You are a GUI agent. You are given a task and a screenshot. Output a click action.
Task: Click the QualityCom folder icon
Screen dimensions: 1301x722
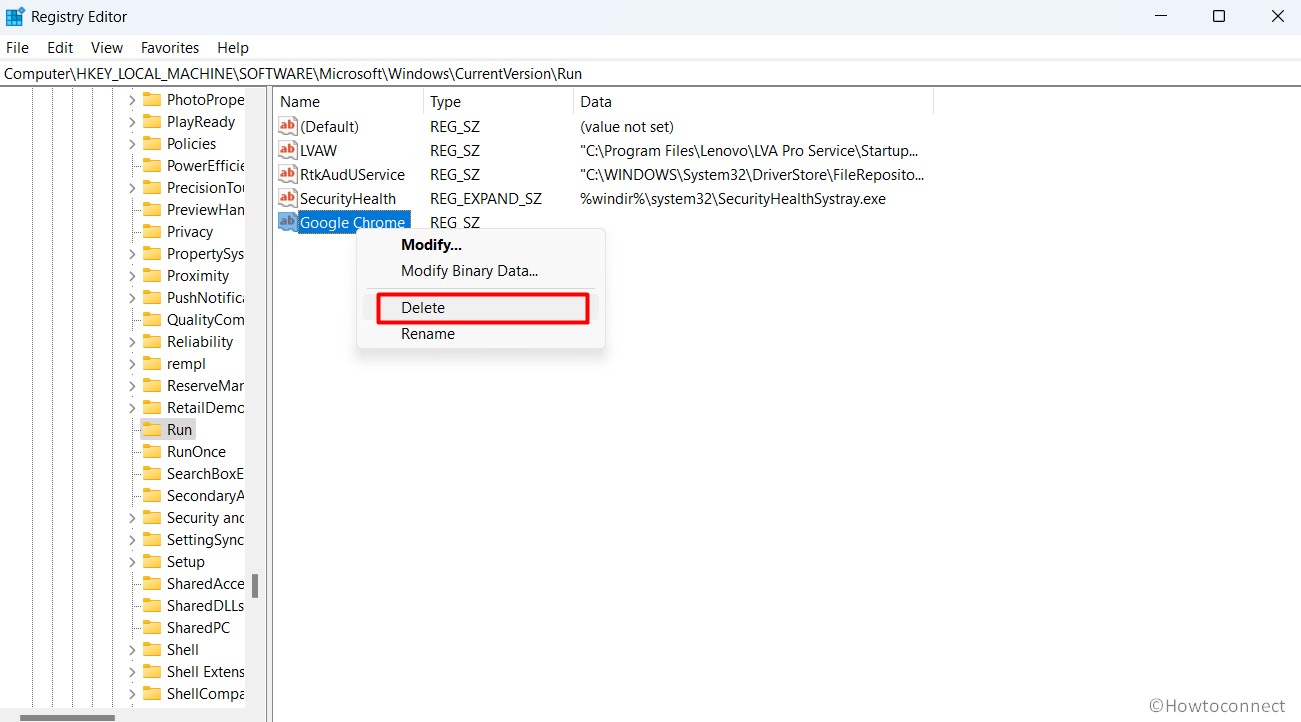(x=152, y=319)
